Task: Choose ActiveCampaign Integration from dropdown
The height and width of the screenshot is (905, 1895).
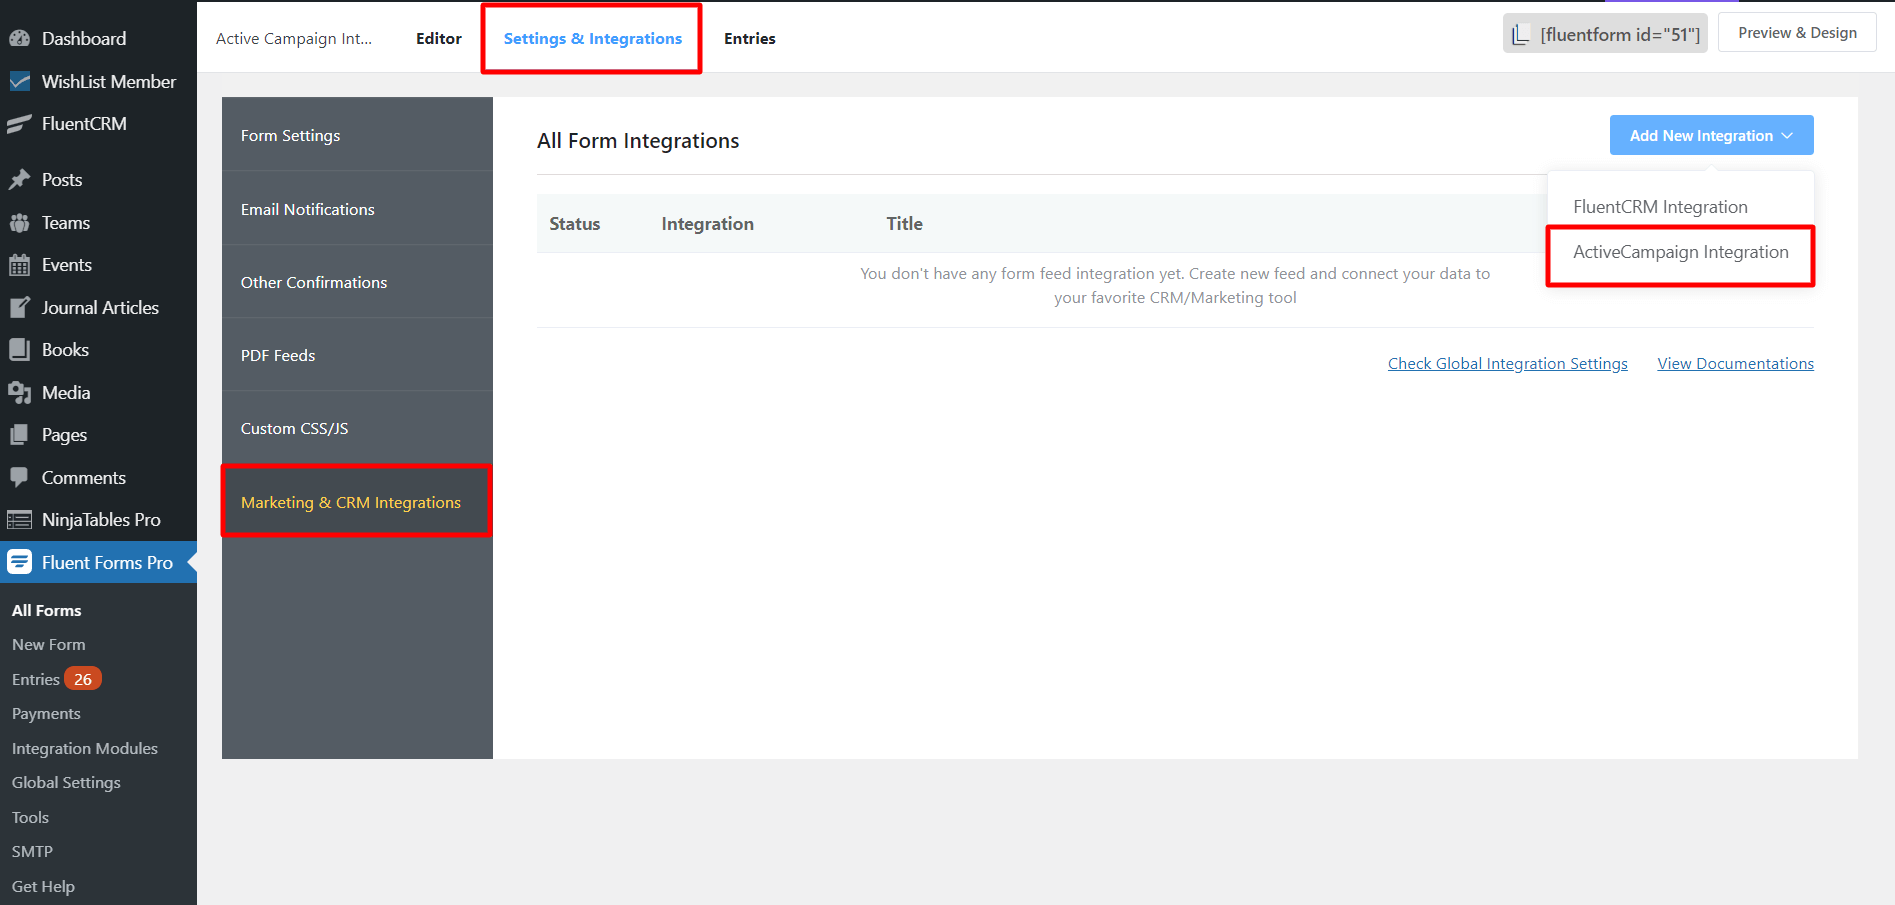Action: point(1680,252)
